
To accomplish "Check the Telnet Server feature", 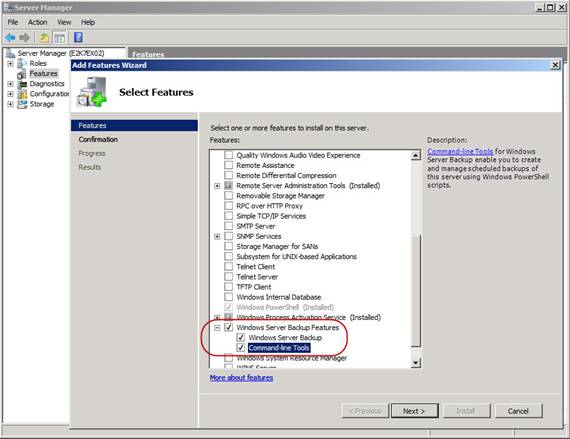I will tap(228, 277).
